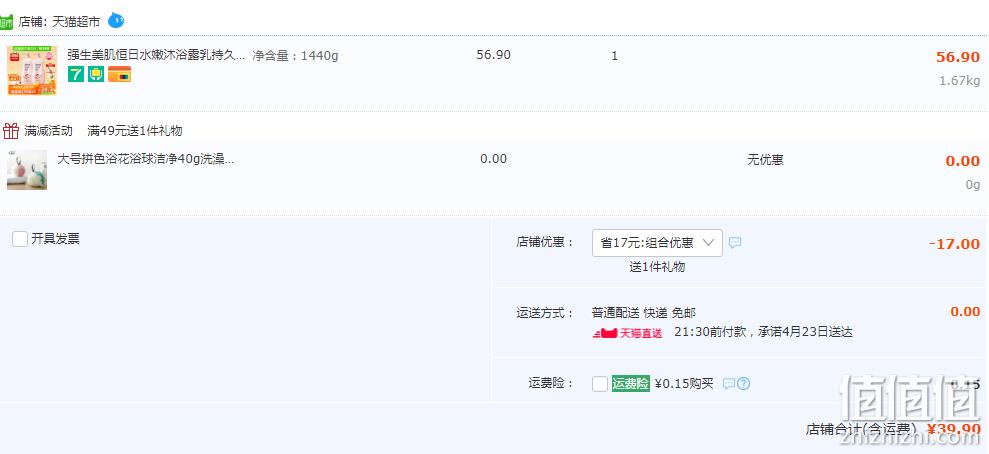Enable the 运费险 shipping insurance checkbox
Viewport: 989px width, 454px height.
point(600,384)
